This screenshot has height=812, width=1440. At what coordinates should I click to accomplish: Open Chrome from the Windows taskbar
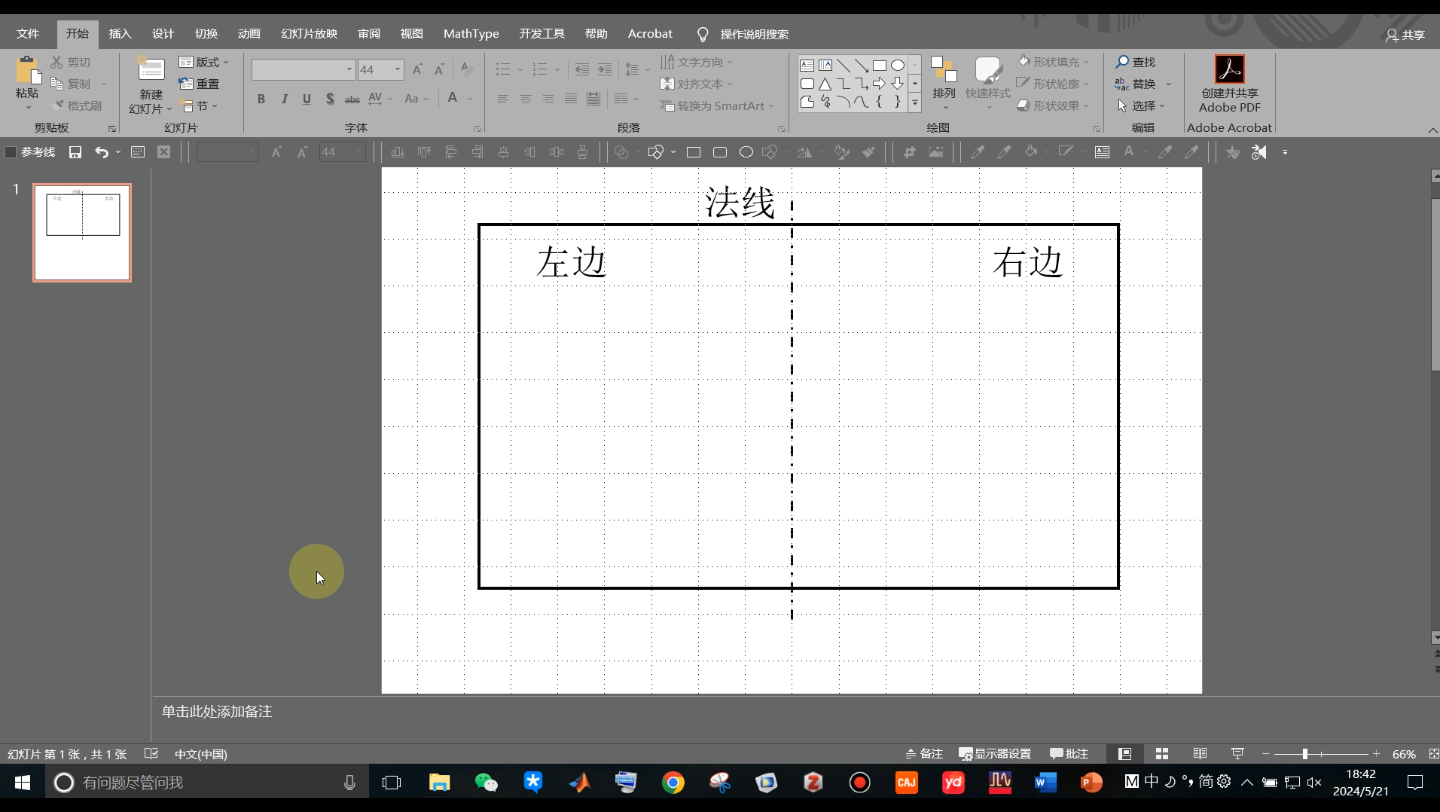673,782
